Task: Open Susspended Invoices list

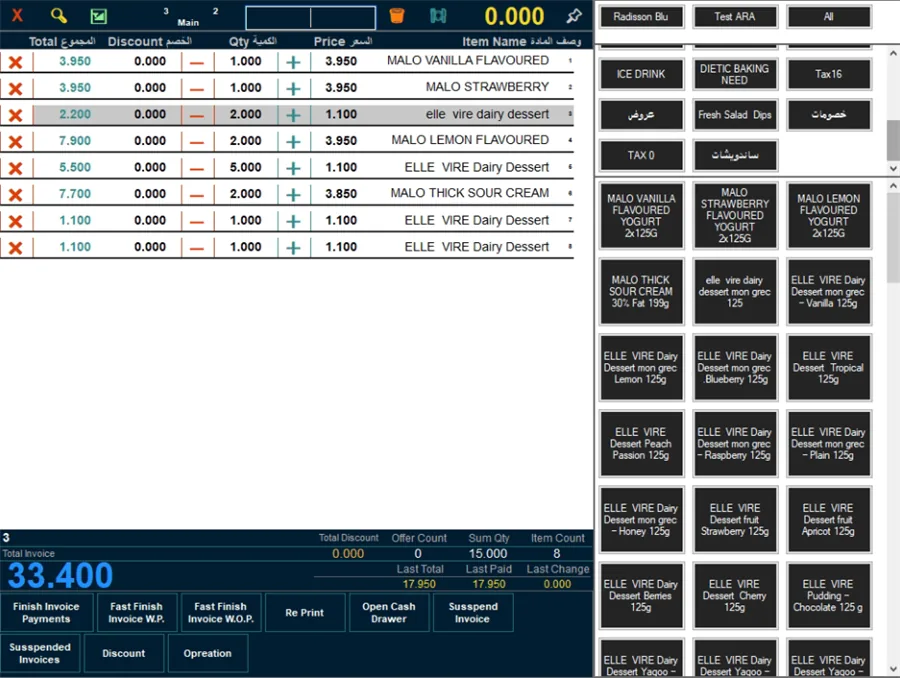Action: (40, 653)
